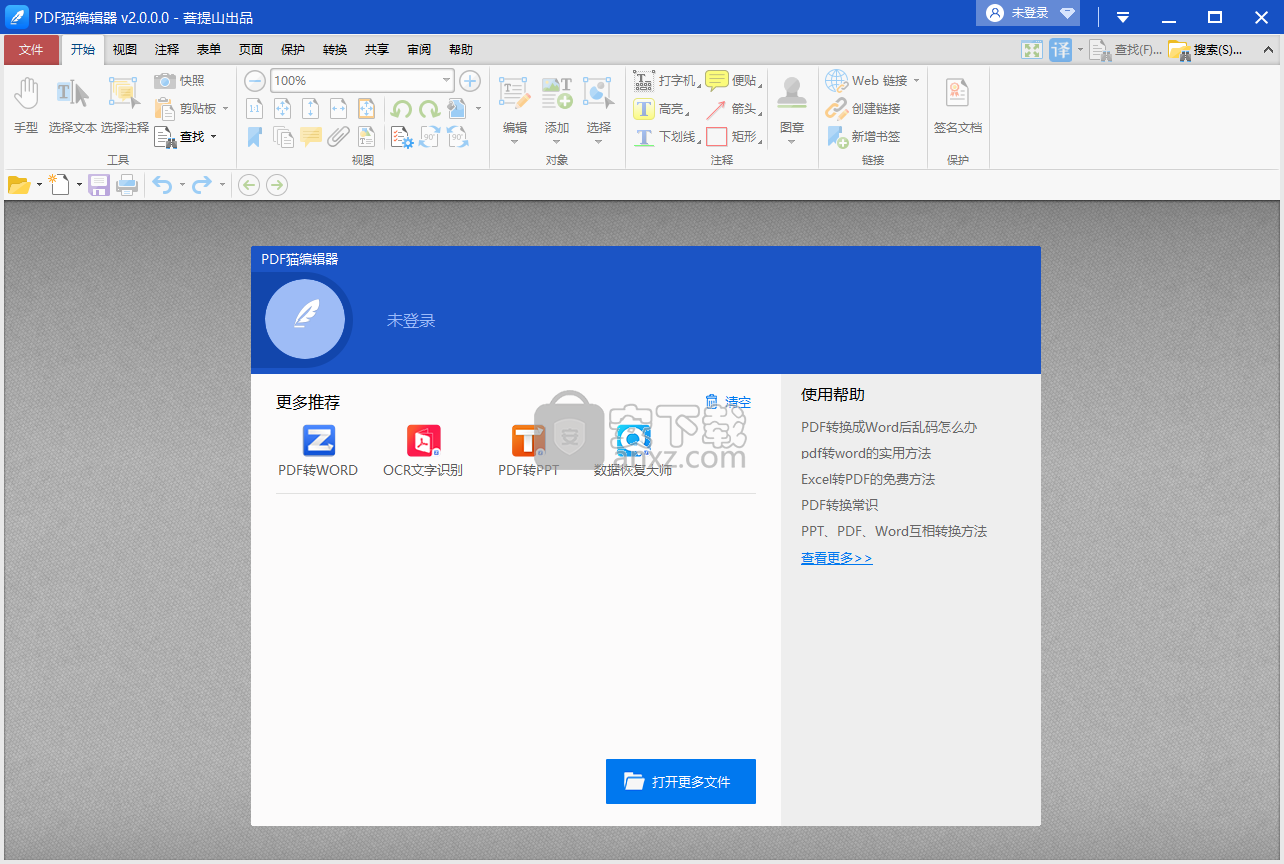
Task: Show actual size 1:1 page icon
Action: [x=255, y=109]
